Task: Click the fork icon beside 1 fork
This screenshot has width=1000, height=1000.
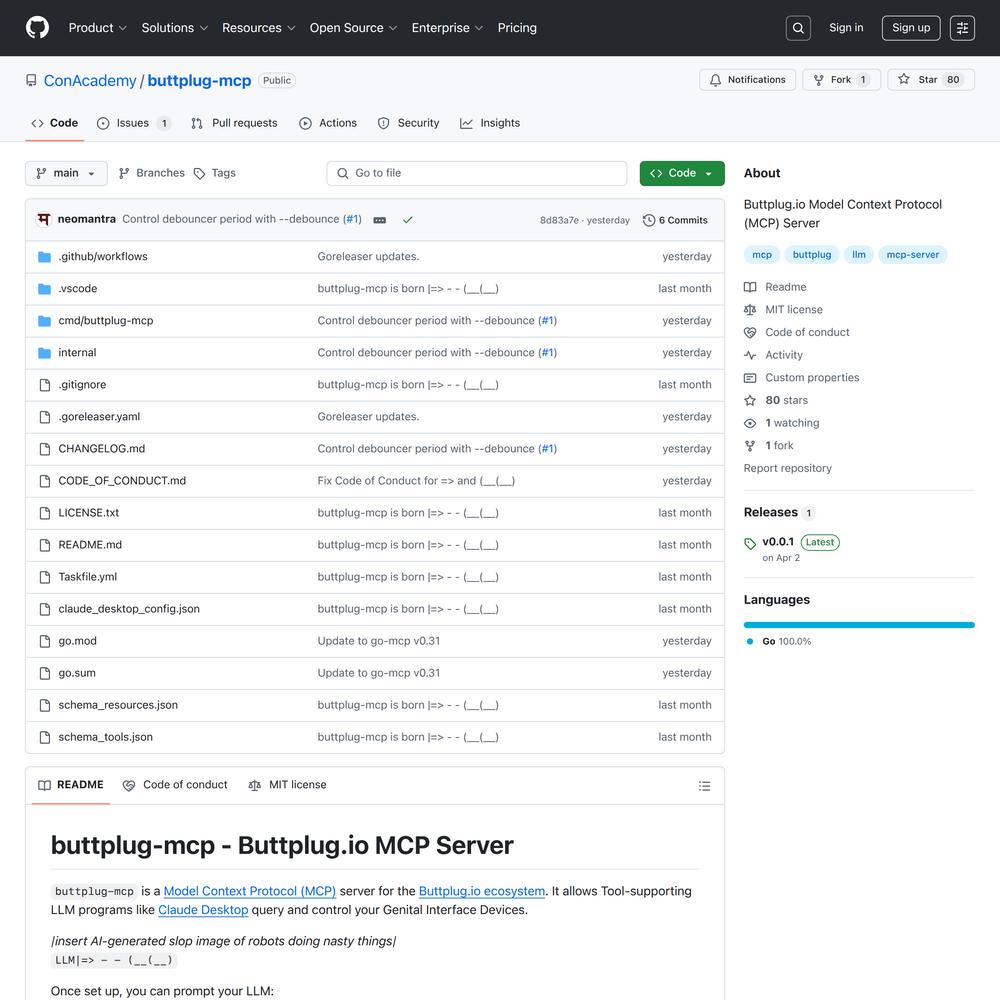Action: pos(750,446)
